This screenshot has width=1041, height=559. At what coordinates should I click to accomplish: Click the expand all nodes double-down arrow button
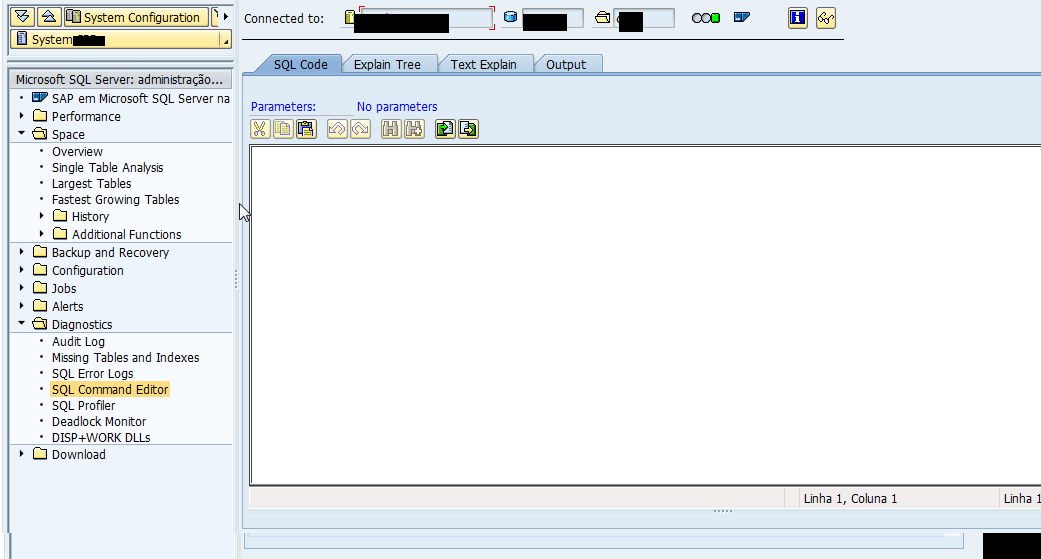pyautogui.click(x=23, y=17)
